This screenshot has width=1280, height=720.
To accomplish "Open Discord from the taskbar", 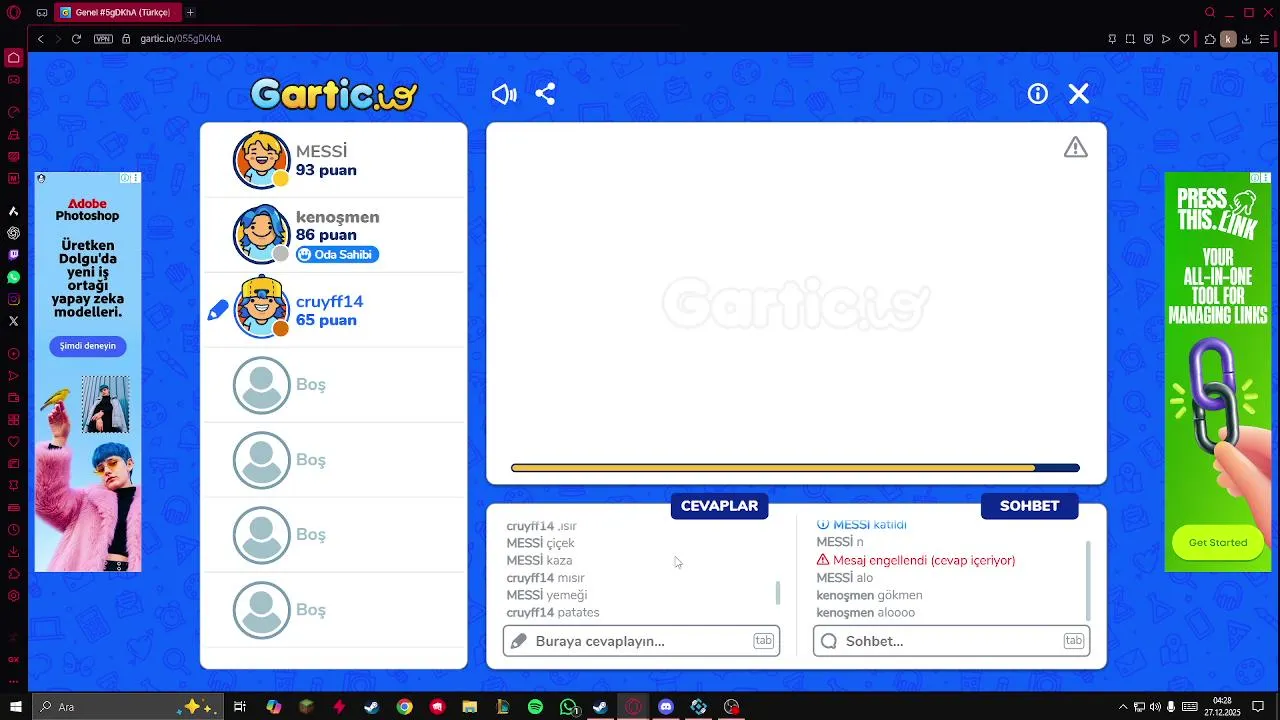I will coord(666,707).
